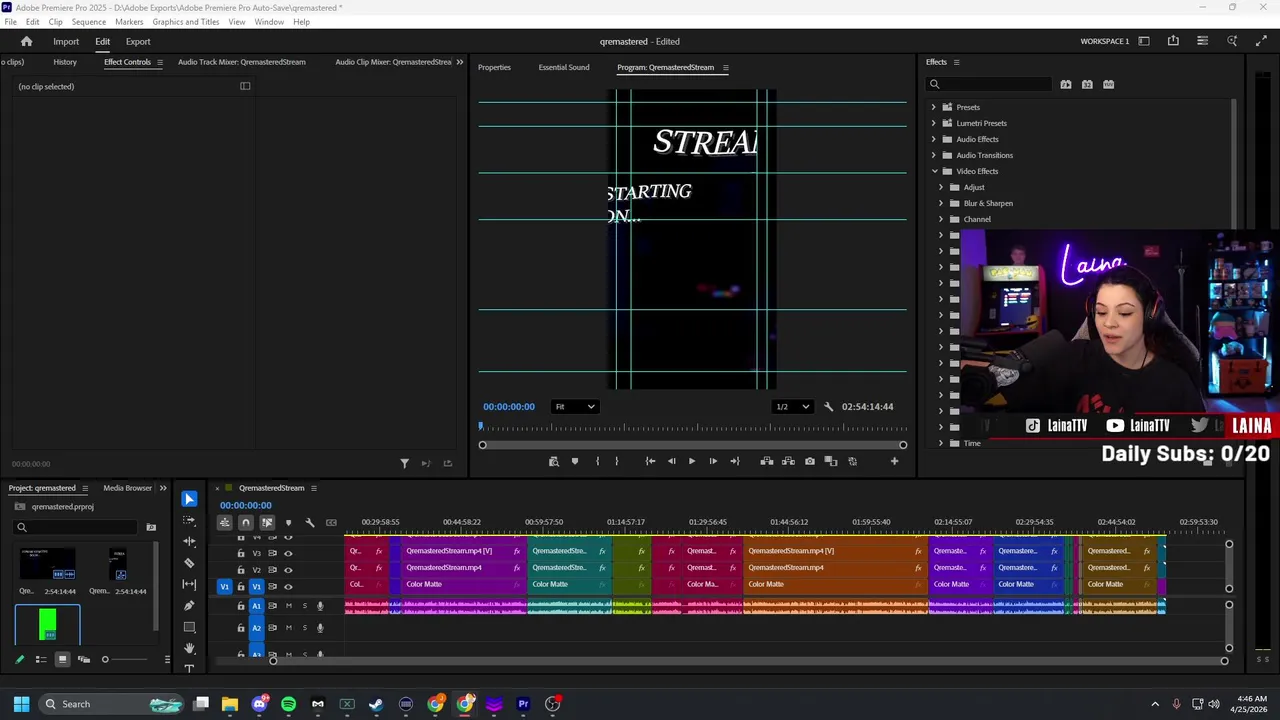Switch Project panel to list view
The image size is (1280, 720).
coord(41,659)
